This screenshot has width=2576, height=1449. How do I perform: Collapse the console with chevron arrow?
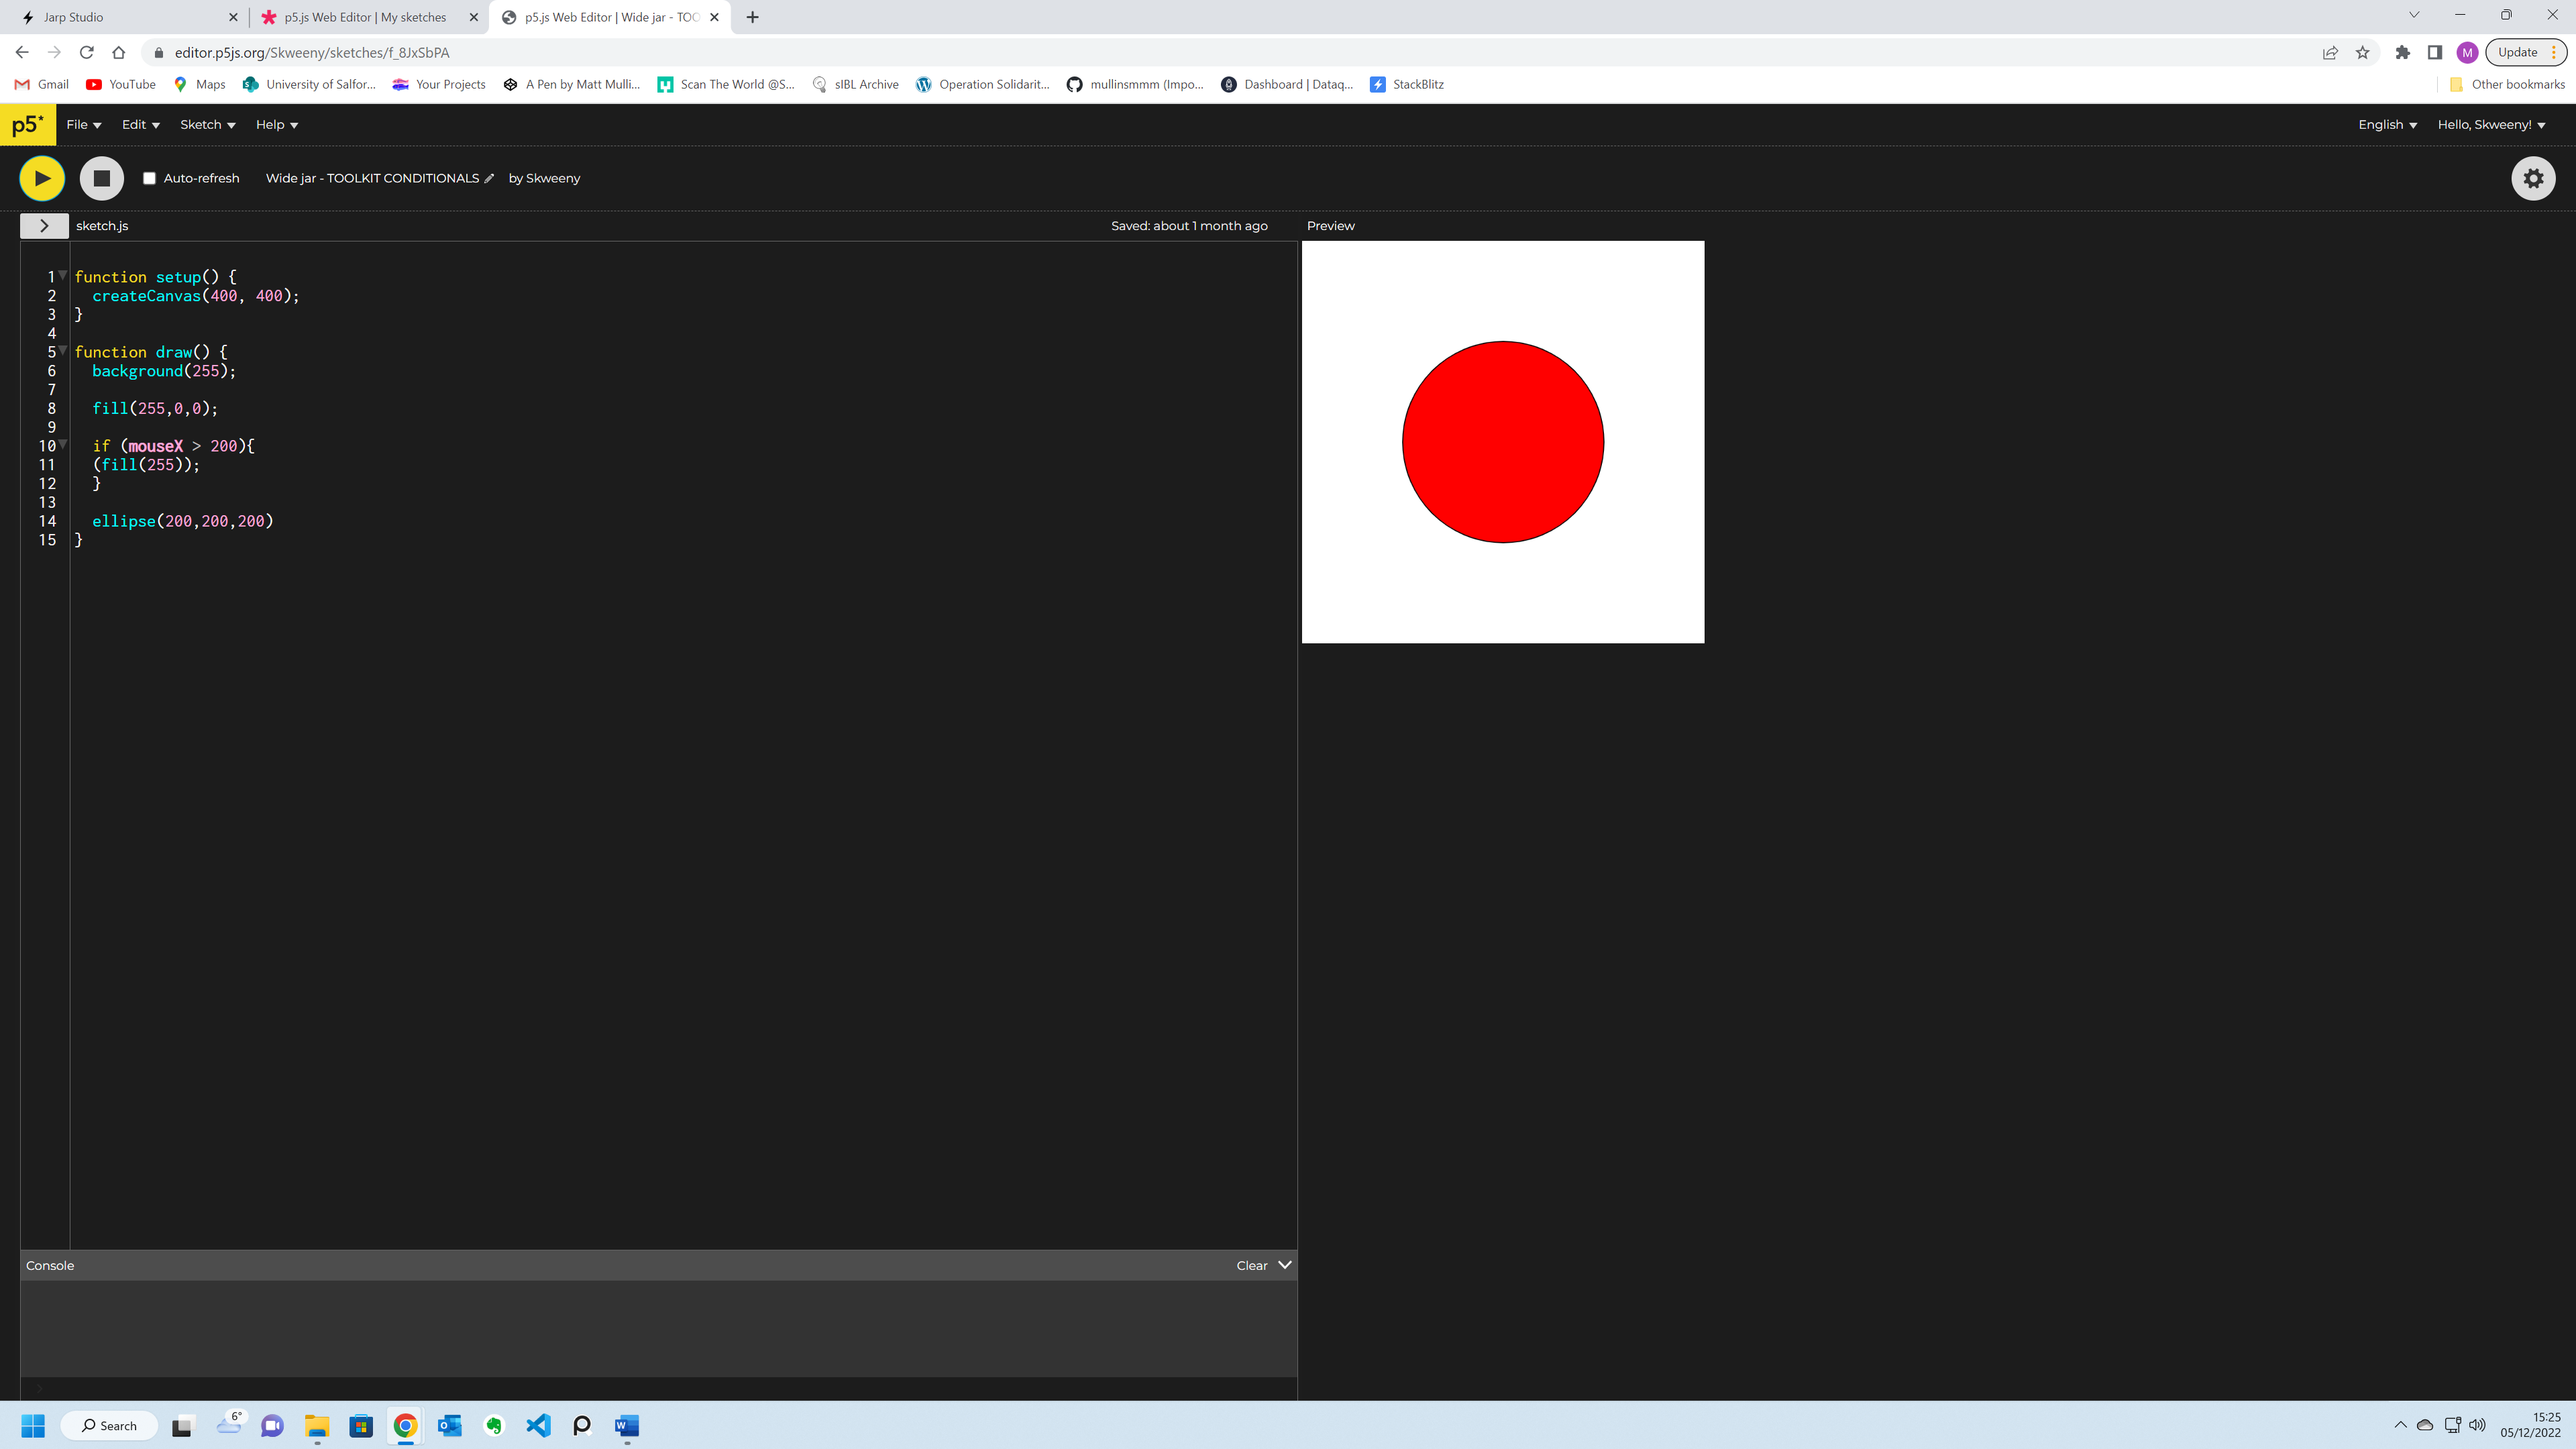[1285, 1265]
